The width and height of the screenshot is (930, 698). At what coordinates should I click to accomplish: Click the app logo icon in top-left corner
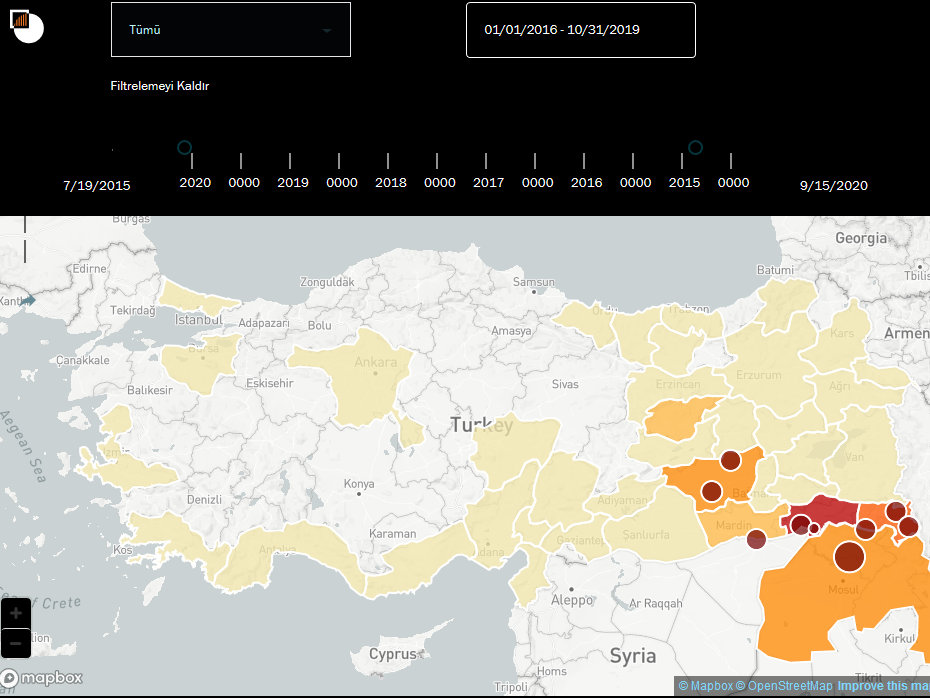27,26
